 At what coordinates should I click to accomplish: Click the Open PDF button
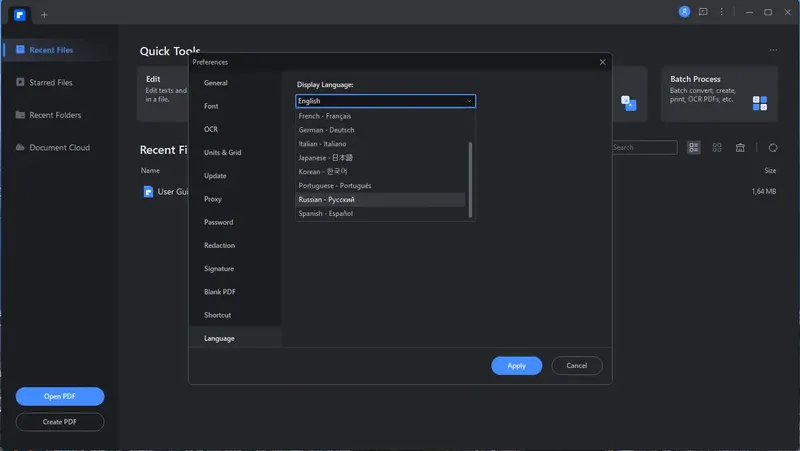[x=60, y=396]
